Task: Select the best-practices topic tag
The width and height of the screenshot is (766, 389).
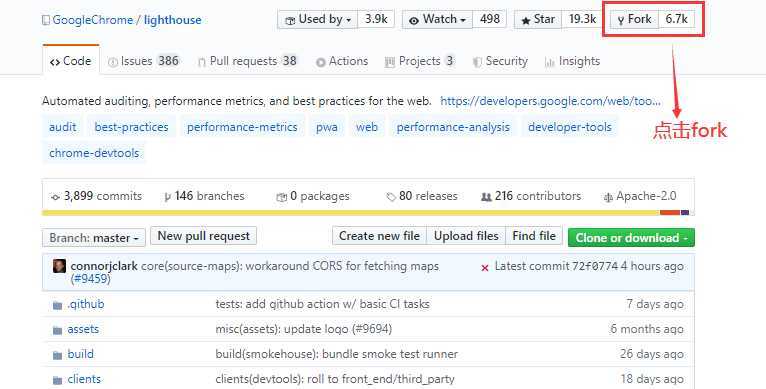Action: [x=131, y=127]
